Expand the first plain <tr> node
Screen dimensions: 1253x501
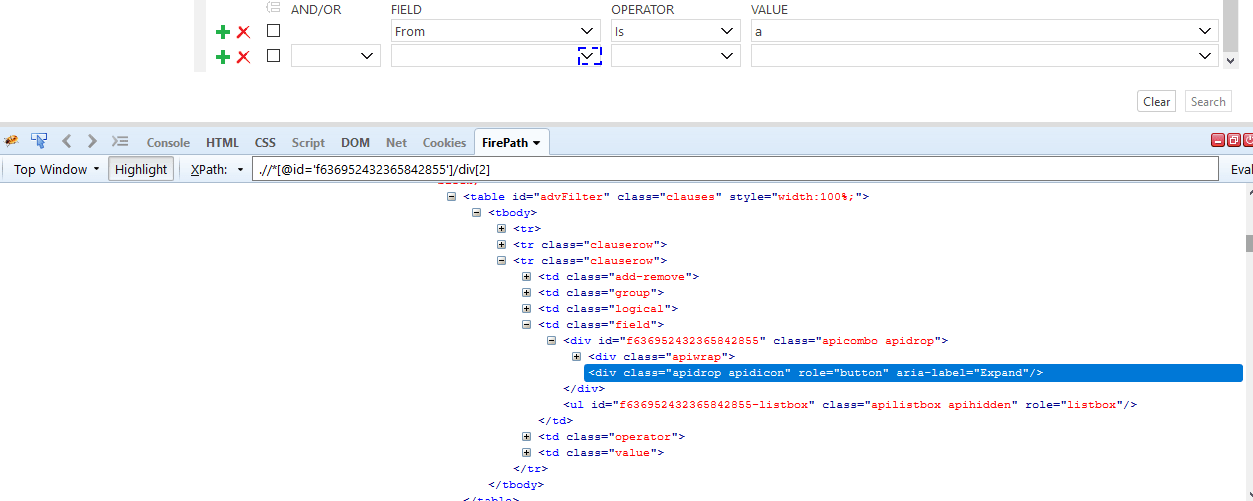pos(502,228)
